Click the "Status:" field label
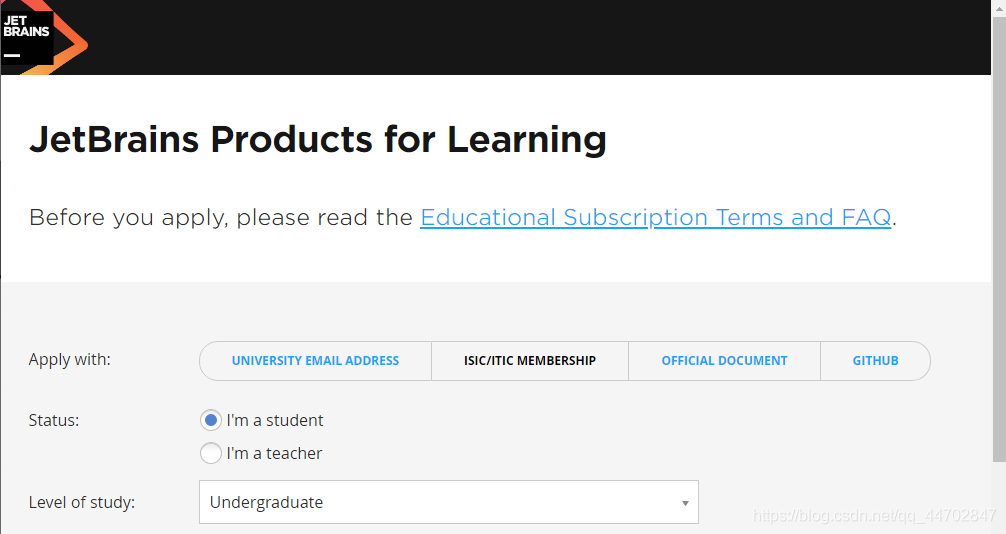Viewport: 1006px width, 534px height. (54, 420)
